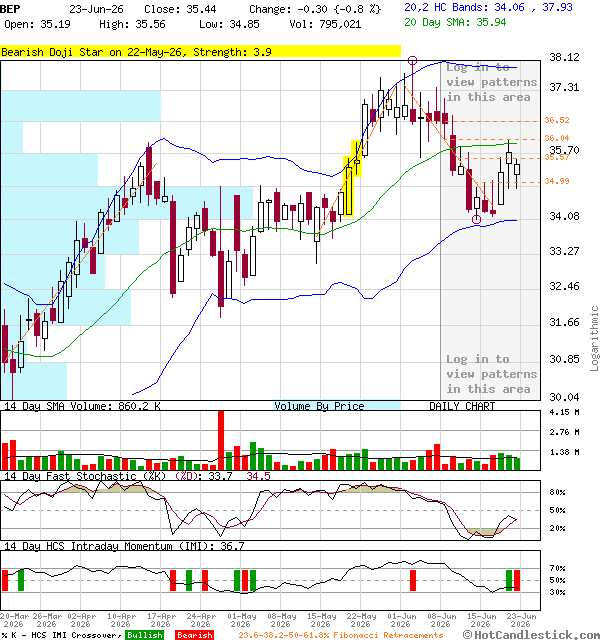Click the yellow highlighted candlestick pattern
This screenshot has height=640, width=600.
(352, 178)
